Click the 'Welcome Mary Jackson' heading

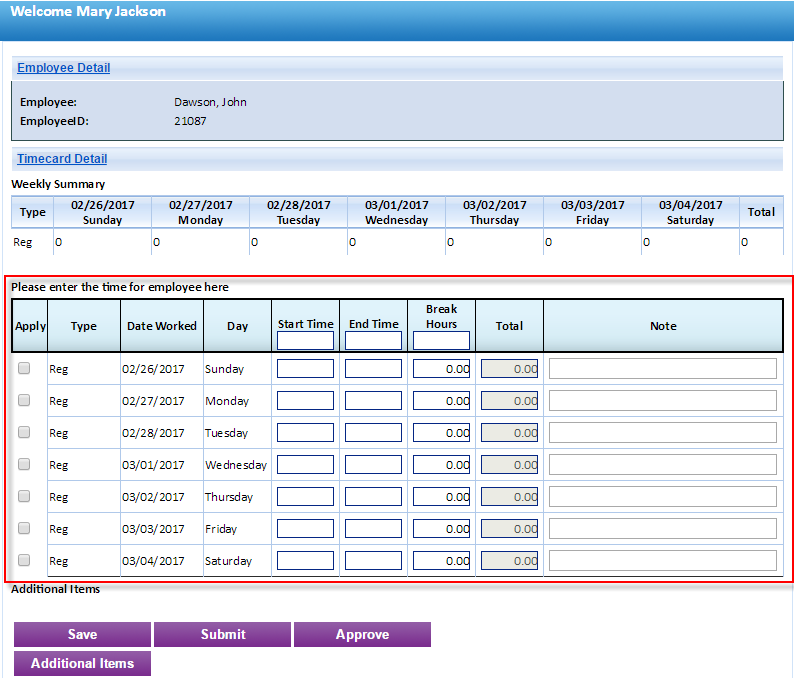(x=88, y=11)
